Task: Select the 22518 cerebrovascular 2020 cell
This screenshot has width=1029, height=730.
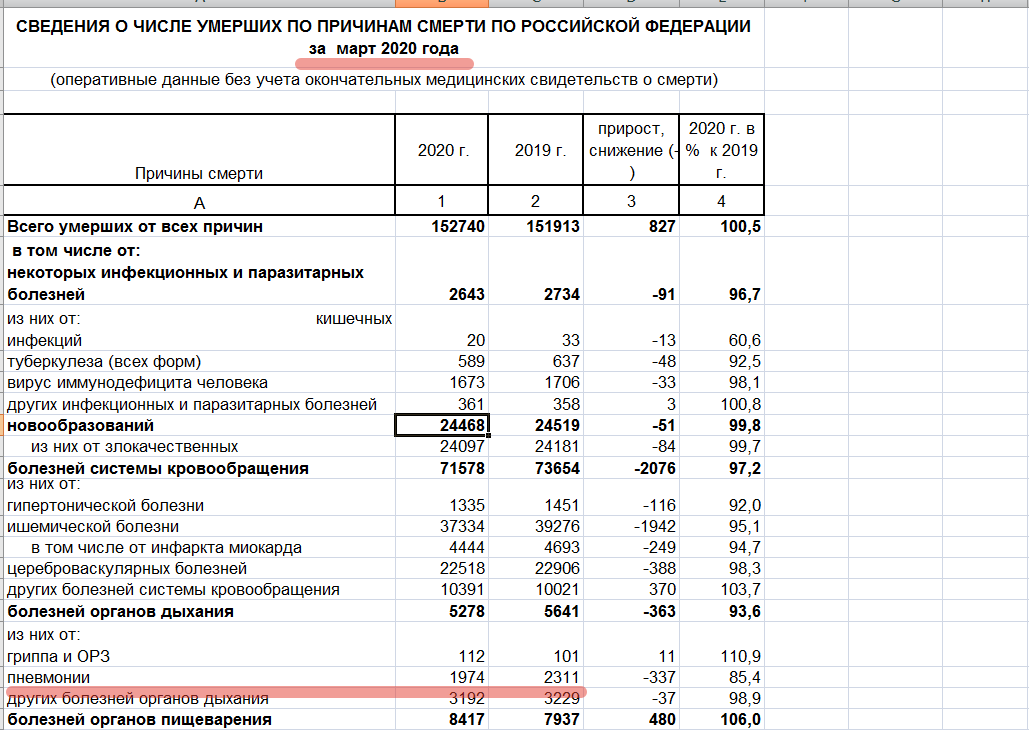Action: [442, 569]
